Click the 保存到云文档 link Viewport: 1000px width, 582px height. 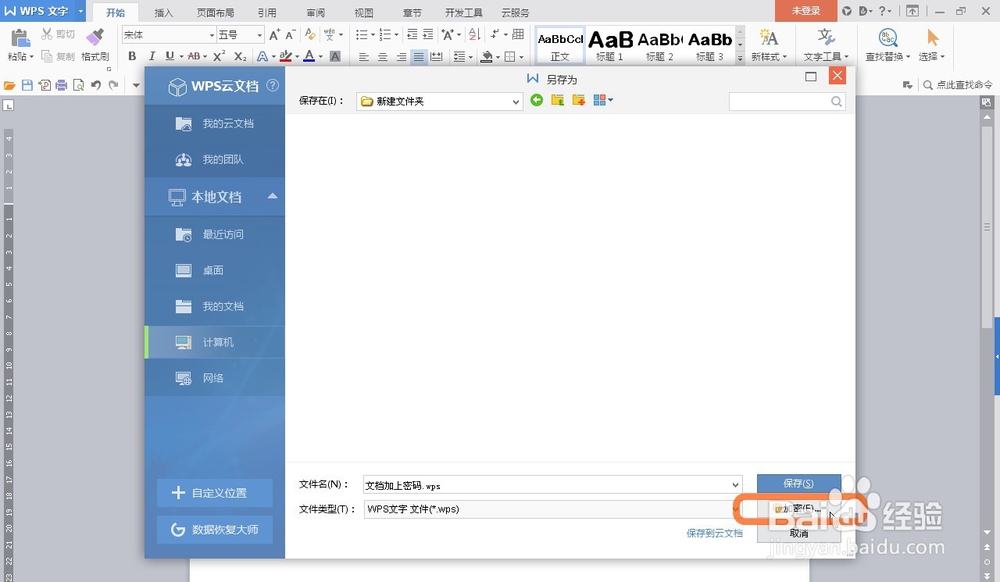pos(714,533)
